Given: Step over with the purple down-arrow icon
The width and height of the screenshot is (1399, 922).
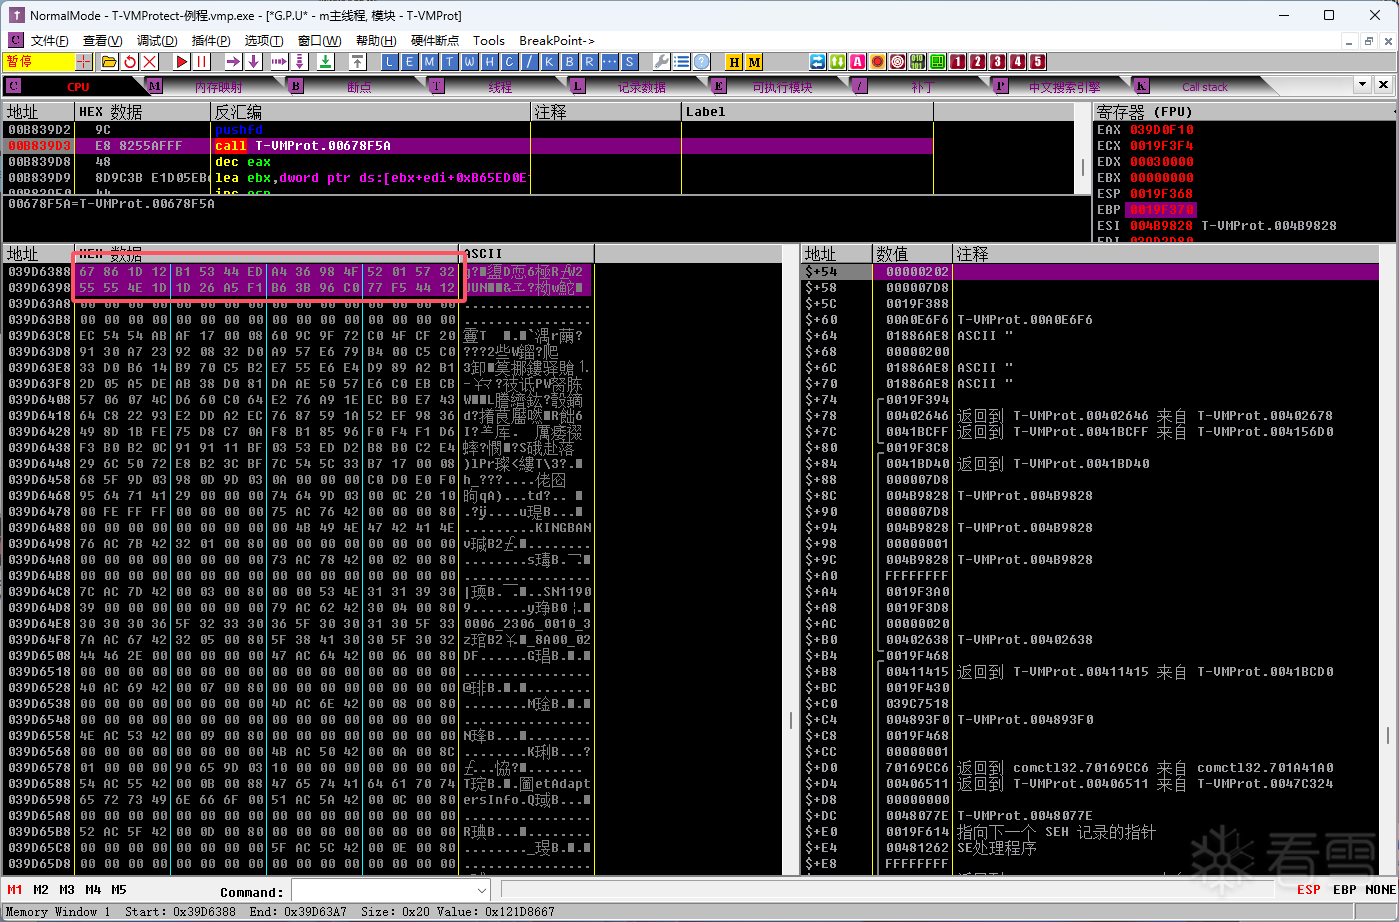Looking at the screenshot, I should point(254,62).
